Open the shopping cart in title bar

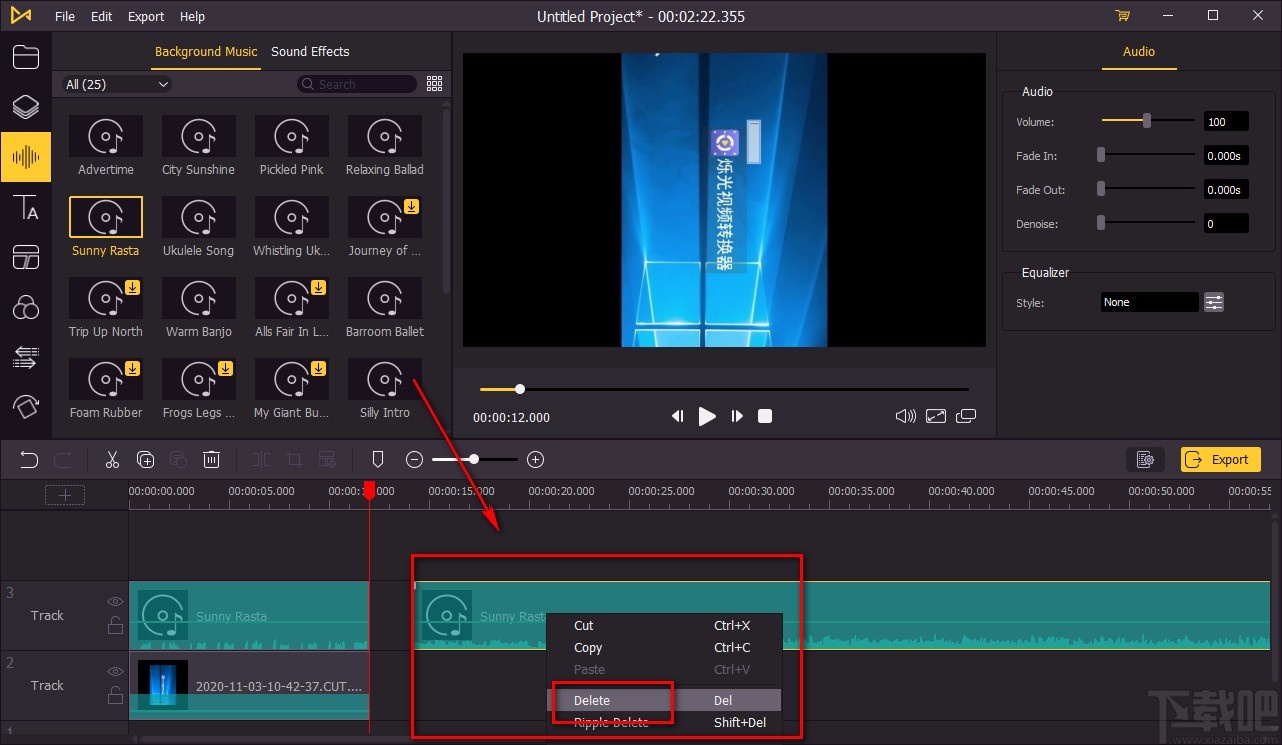[x=1122, y=16]
